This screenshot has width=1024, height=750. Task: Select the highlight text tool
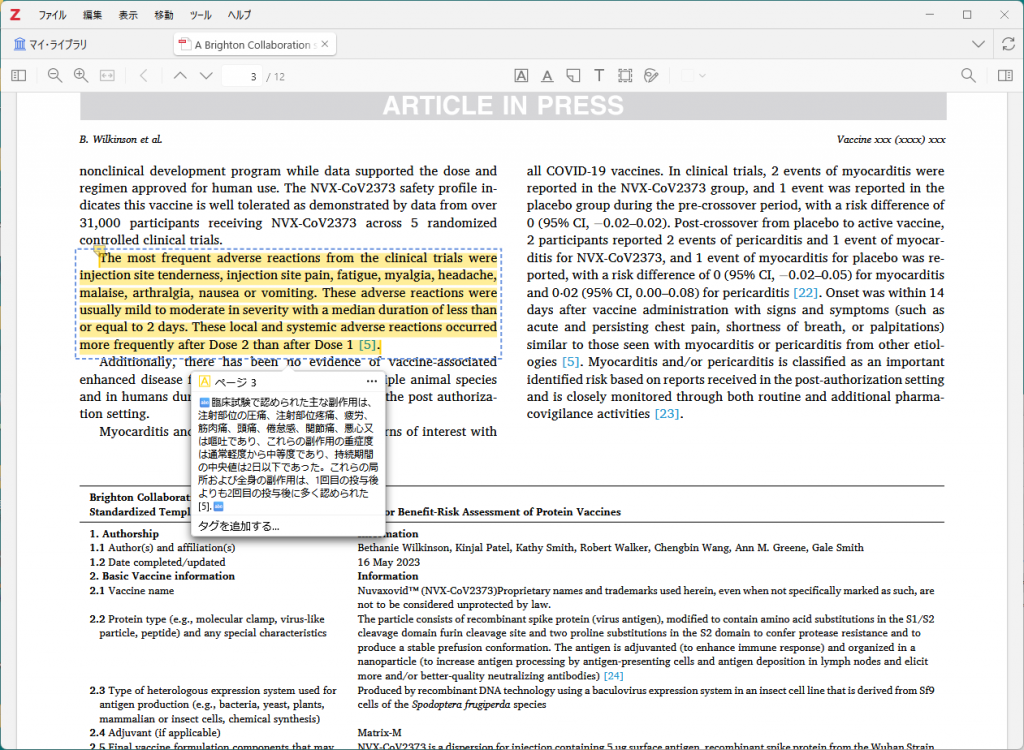point(521,76)
